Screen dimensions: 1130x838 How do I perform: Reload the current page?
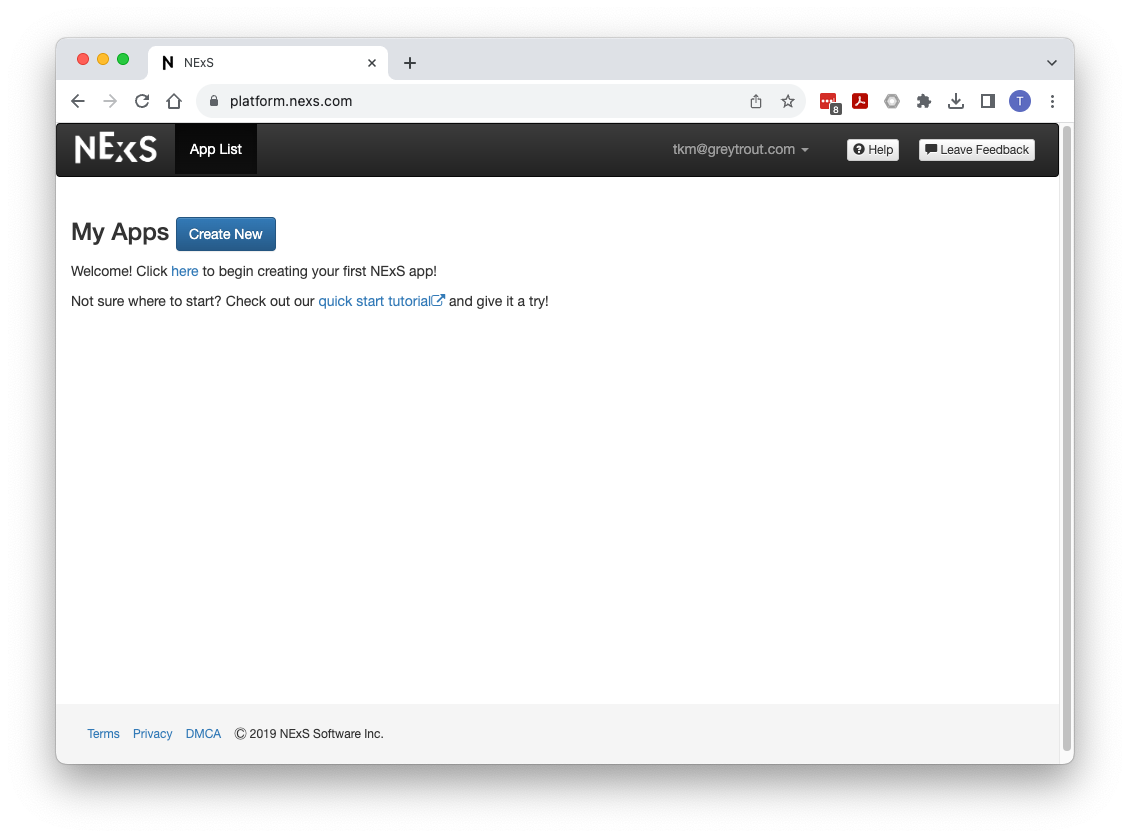coord(142,101)
